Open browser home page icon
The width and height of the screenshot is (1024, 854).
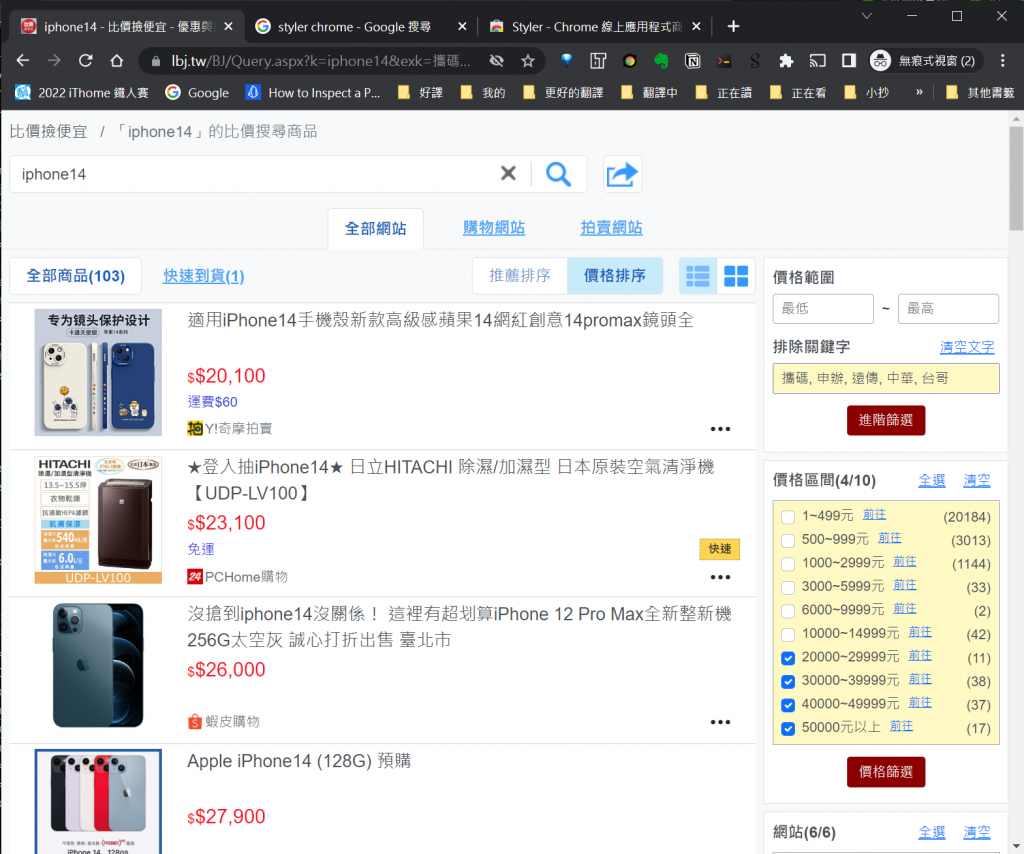click(117, 61)
